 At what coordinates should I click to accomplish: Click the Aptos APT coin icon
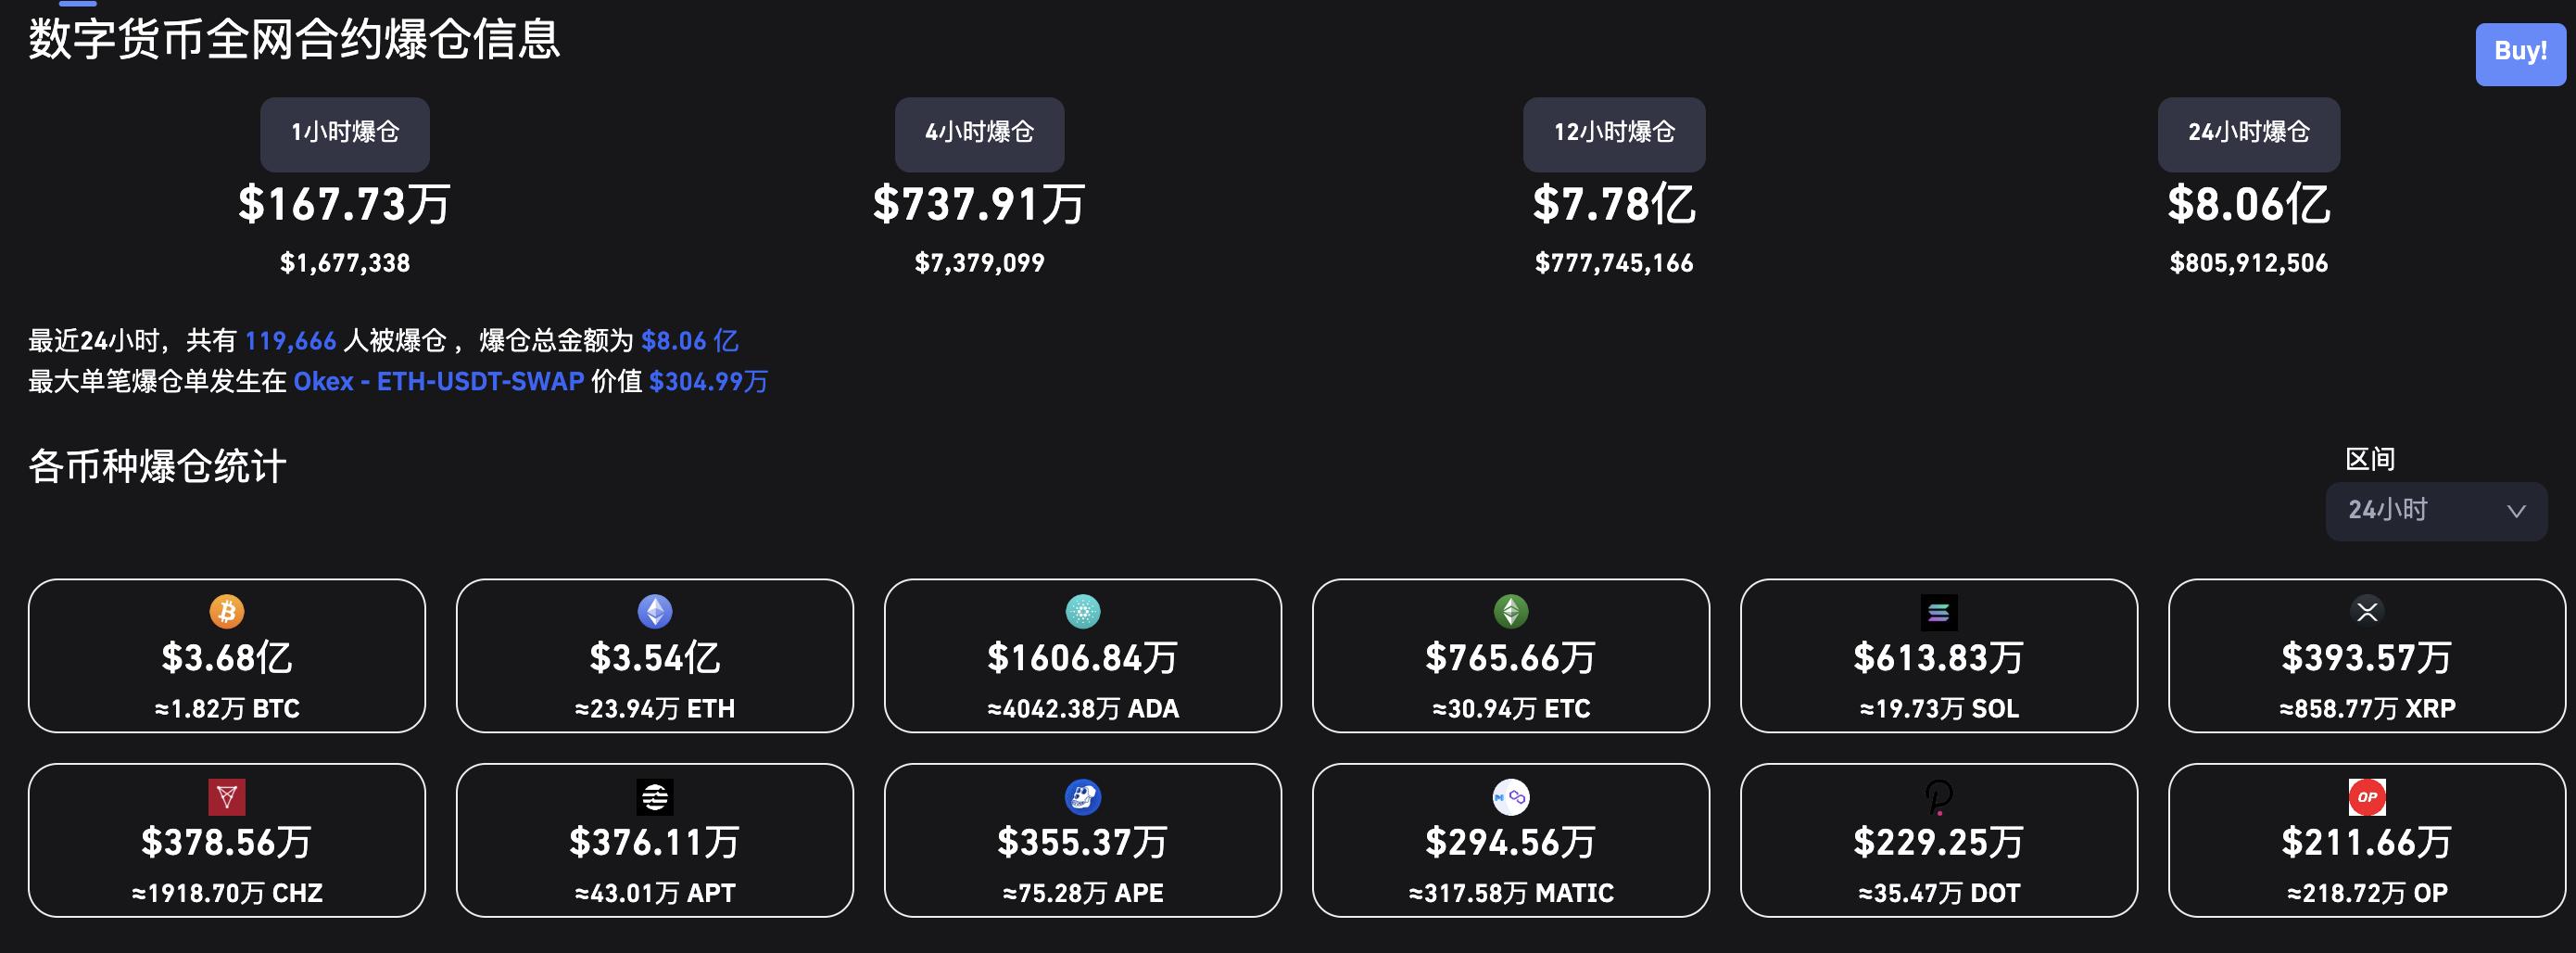[x=655, y=797]
